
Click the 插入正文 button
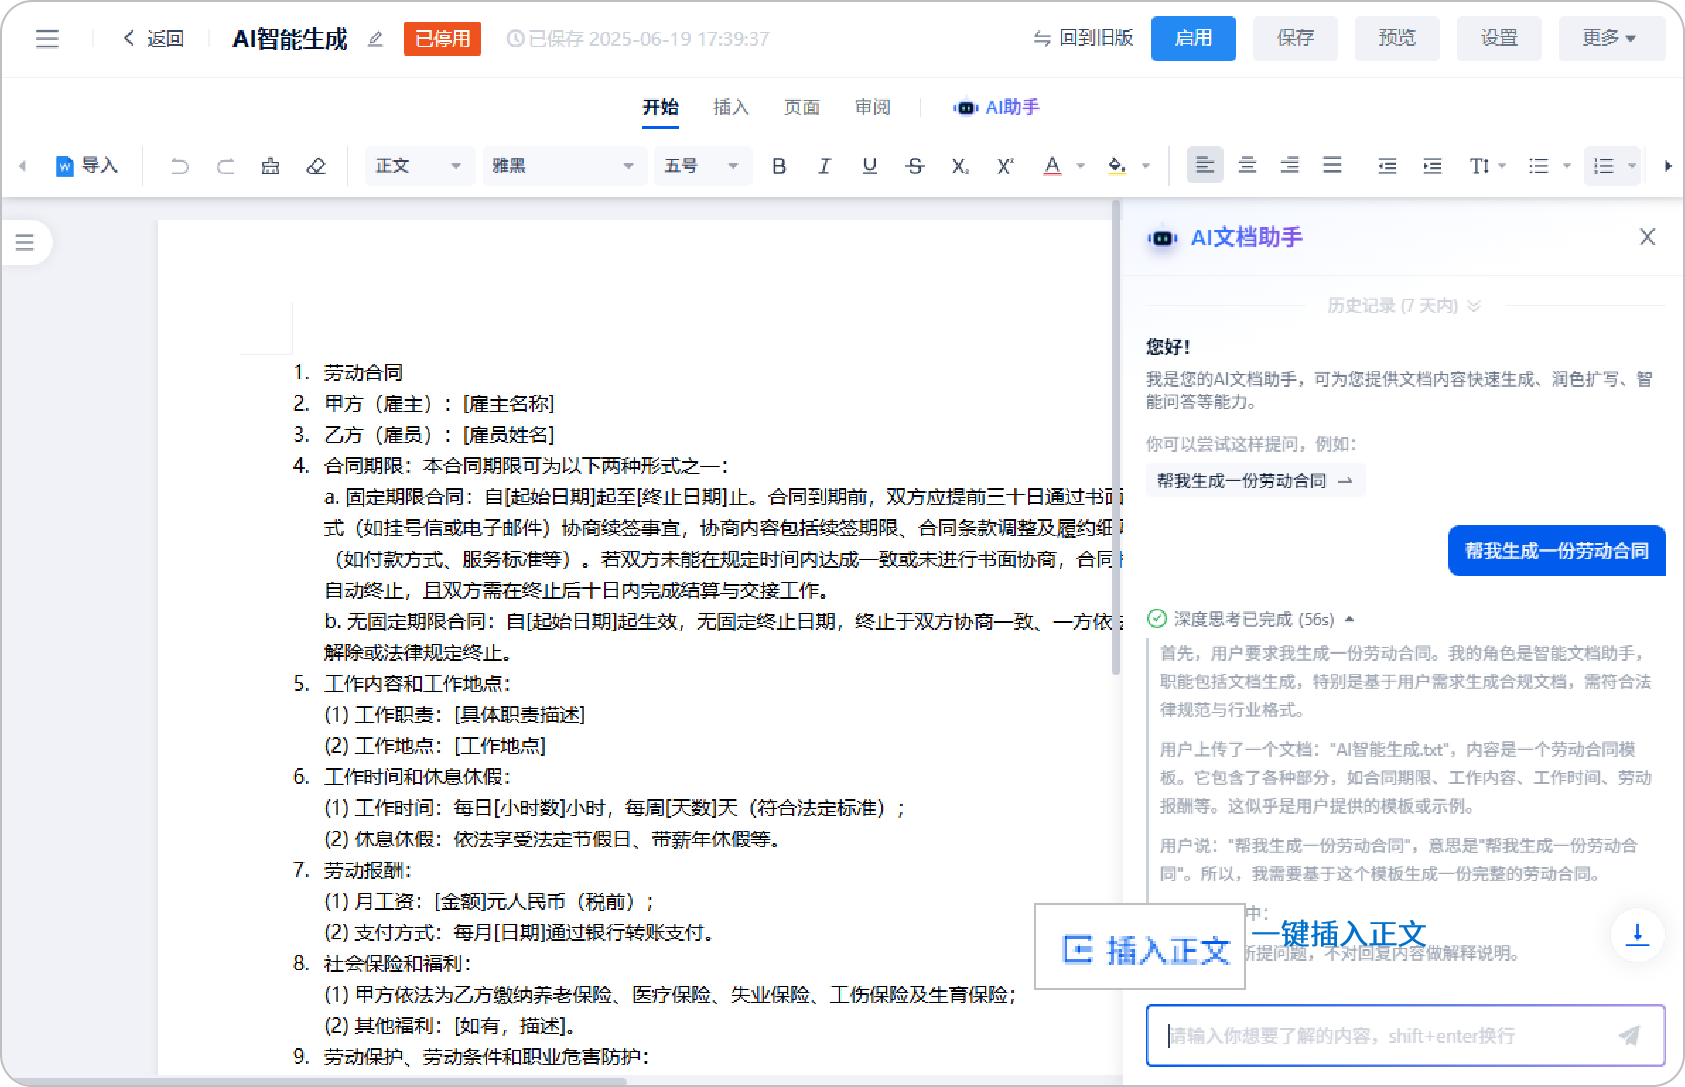(1140, 948)
